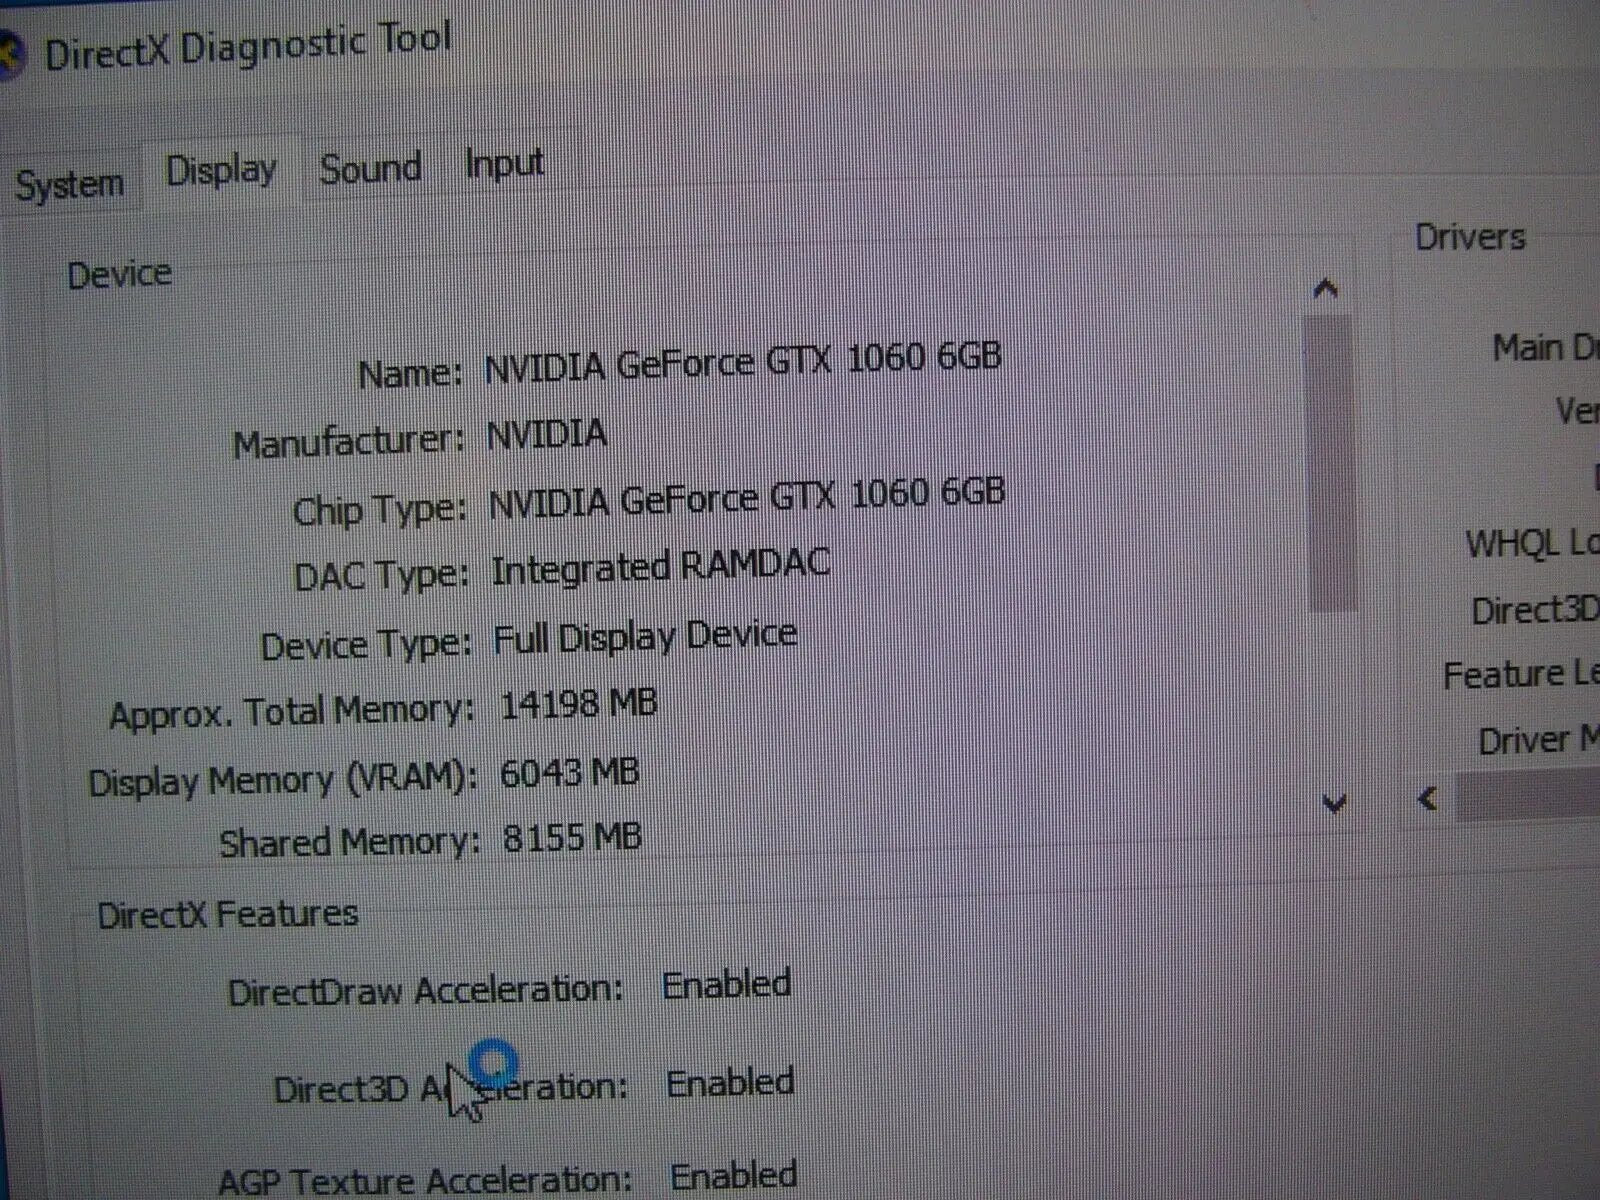Select the Full Display Device value
Screen dimensions: 1600x1200
coord(645,638)
